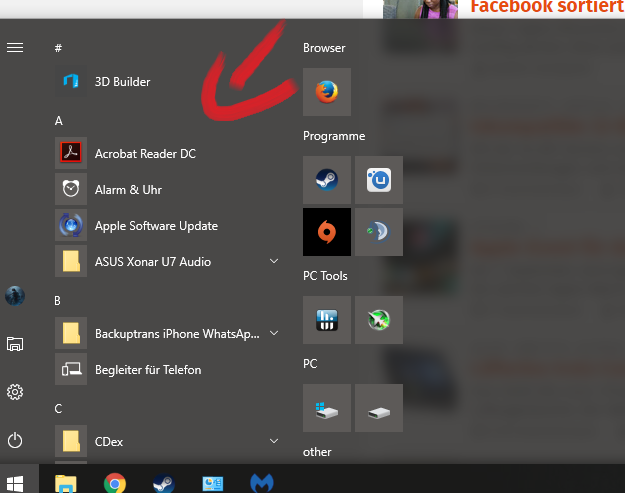625x493 pixels.
Task: Expand the ASUS Xonar U7 Audio folder
Action: (274, 261)
